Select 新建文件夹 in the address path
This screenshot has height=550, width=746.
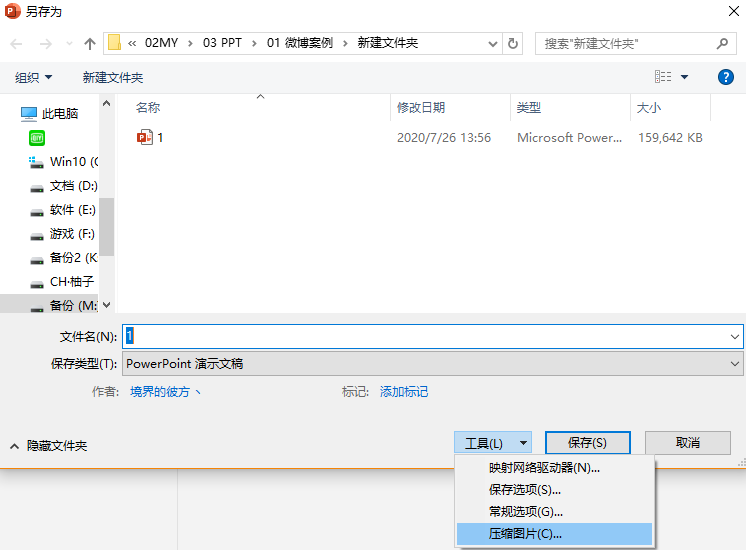pos(388,43)
